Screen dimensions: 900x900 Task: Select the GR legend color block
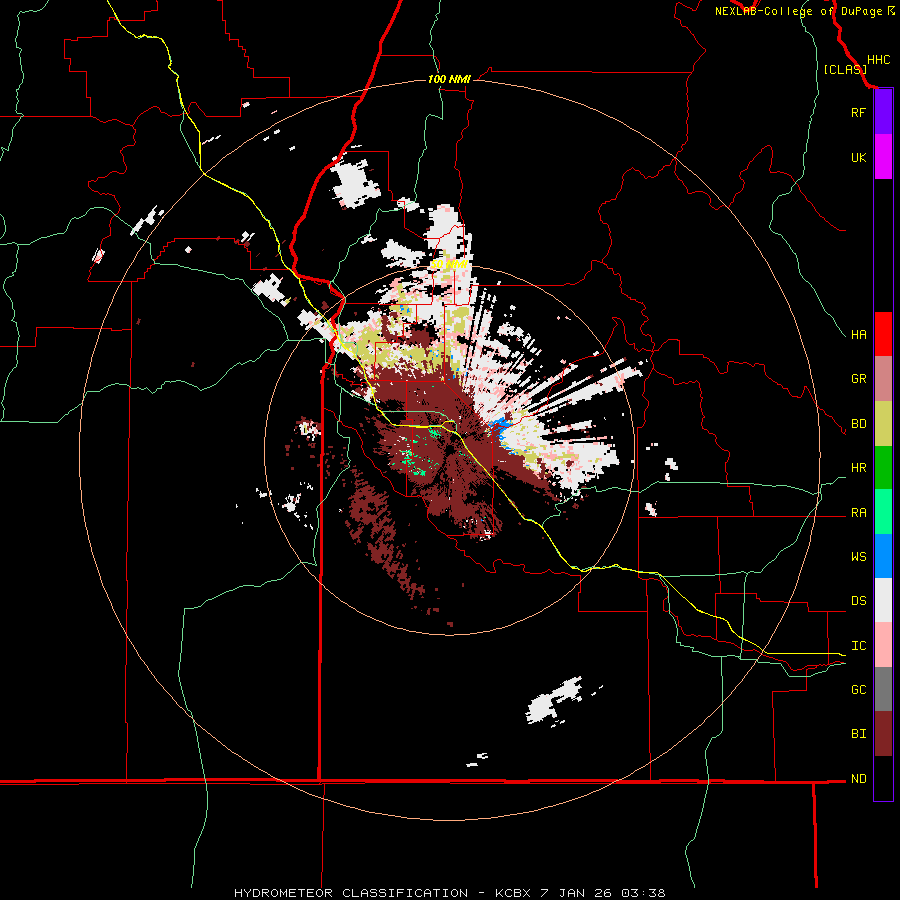(883, 379)
